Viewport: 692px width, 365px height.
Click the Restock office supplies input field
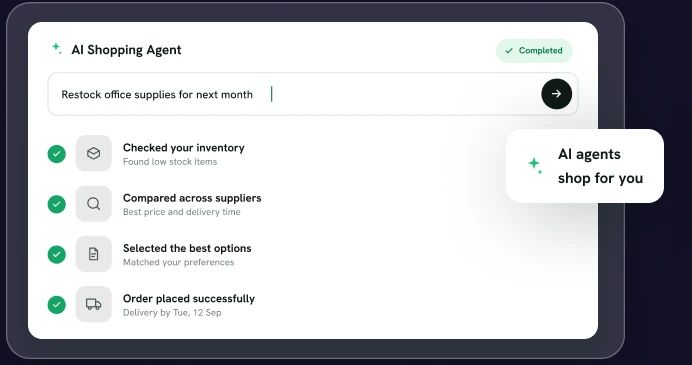coord(313,94)
